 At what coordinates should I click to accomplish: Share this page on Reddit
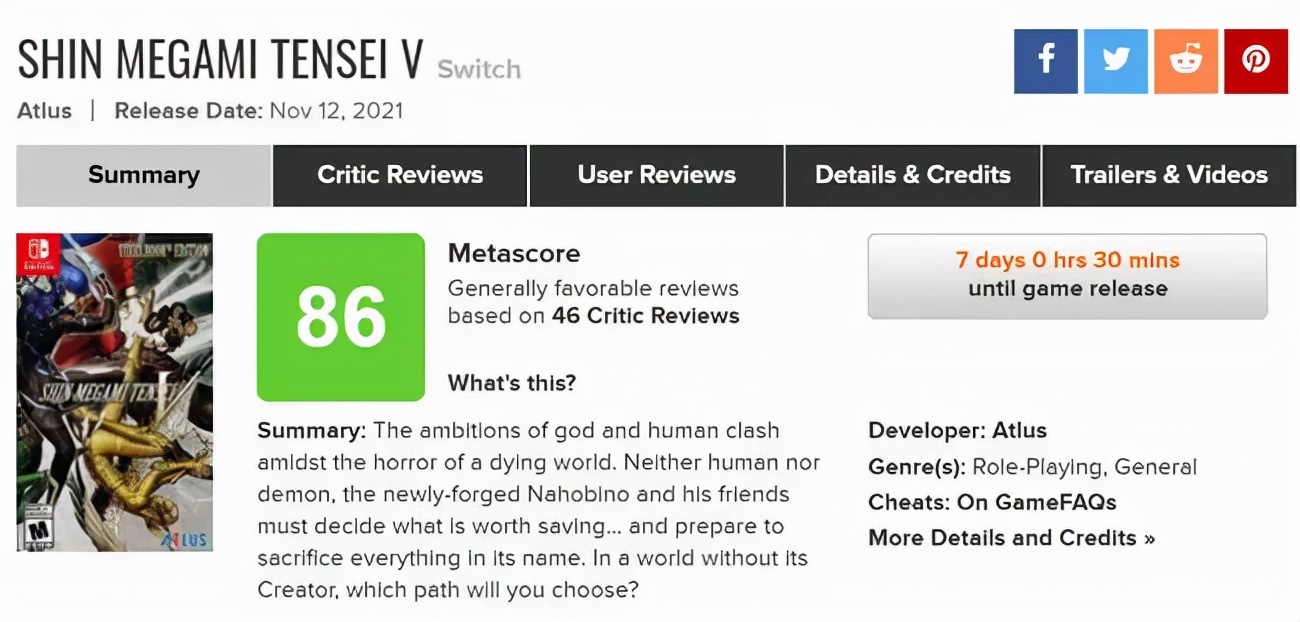[1186, 61]
